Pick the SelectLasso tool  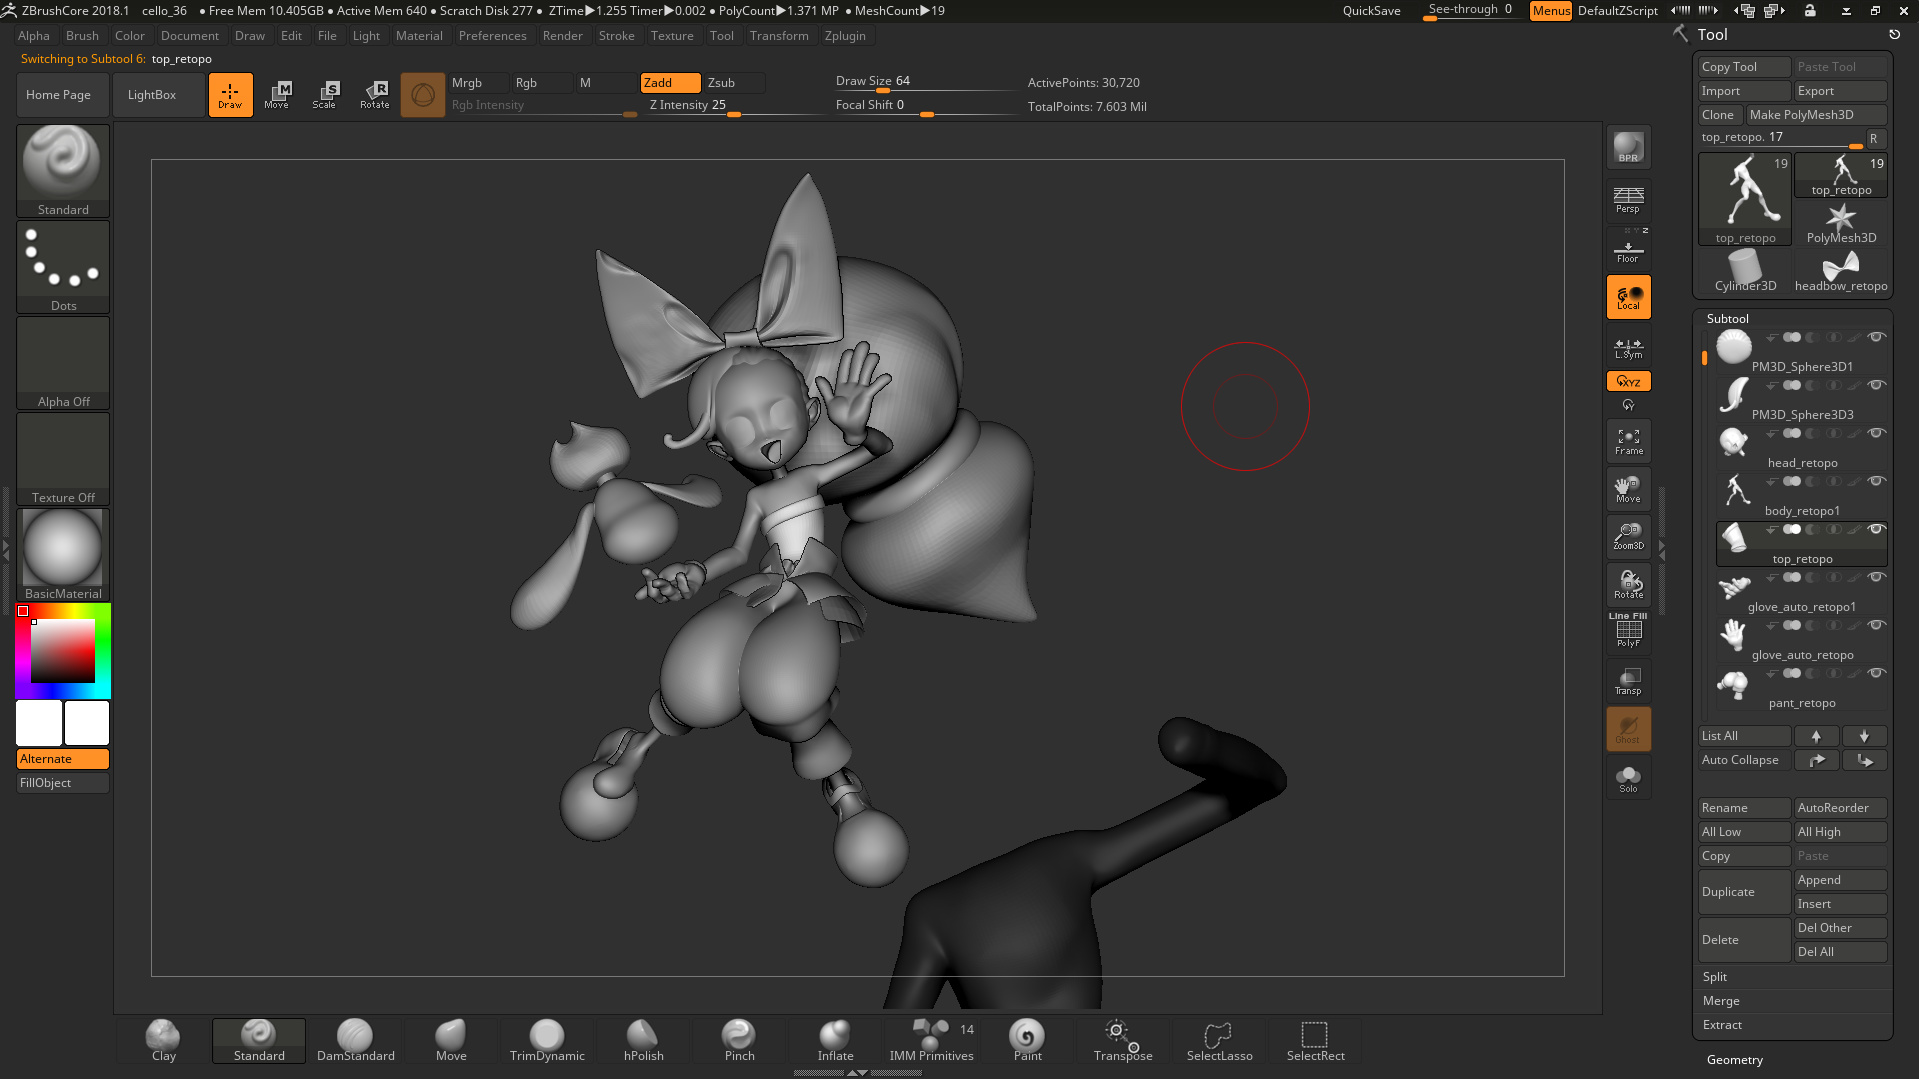(1219, 1040)
